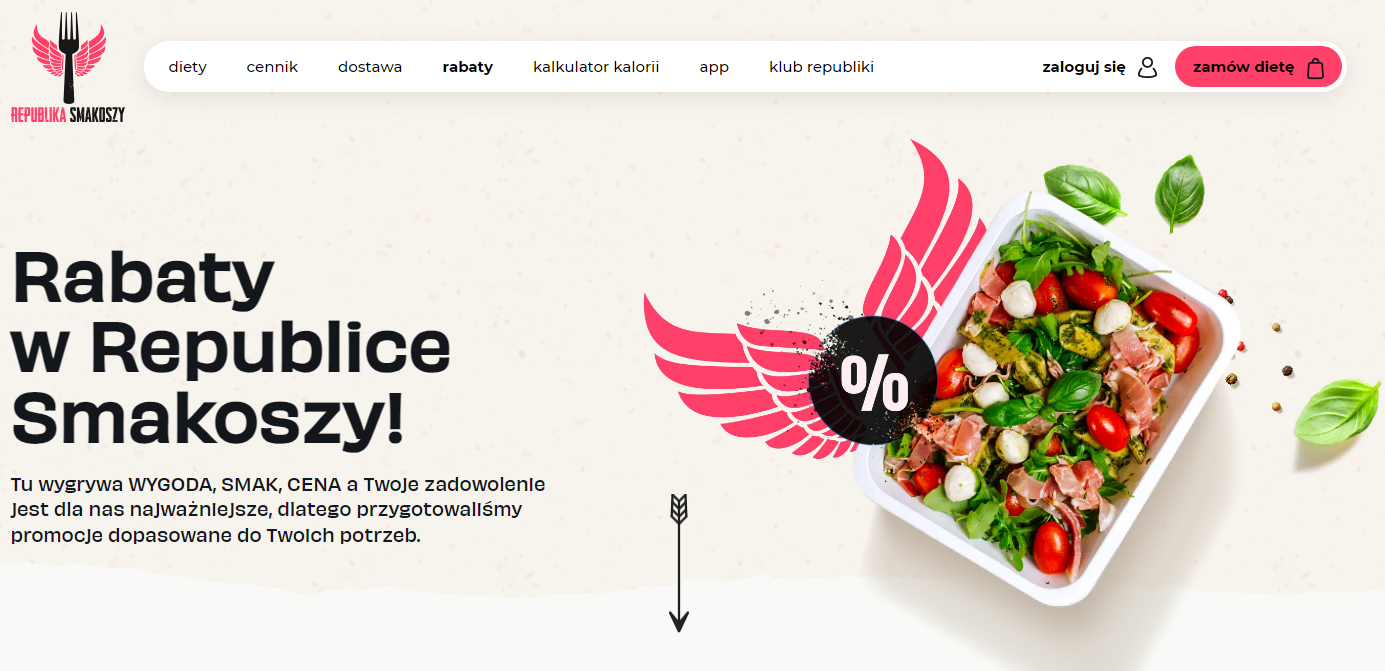
Task: Open the cennik page
Action: tap(272, 67)
